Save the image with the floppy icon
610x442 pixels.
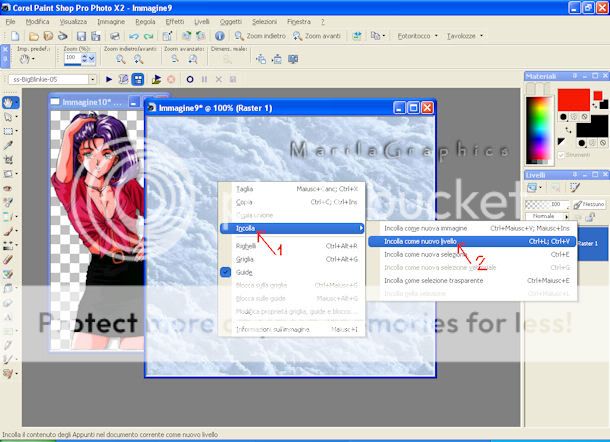pos(81,36)
